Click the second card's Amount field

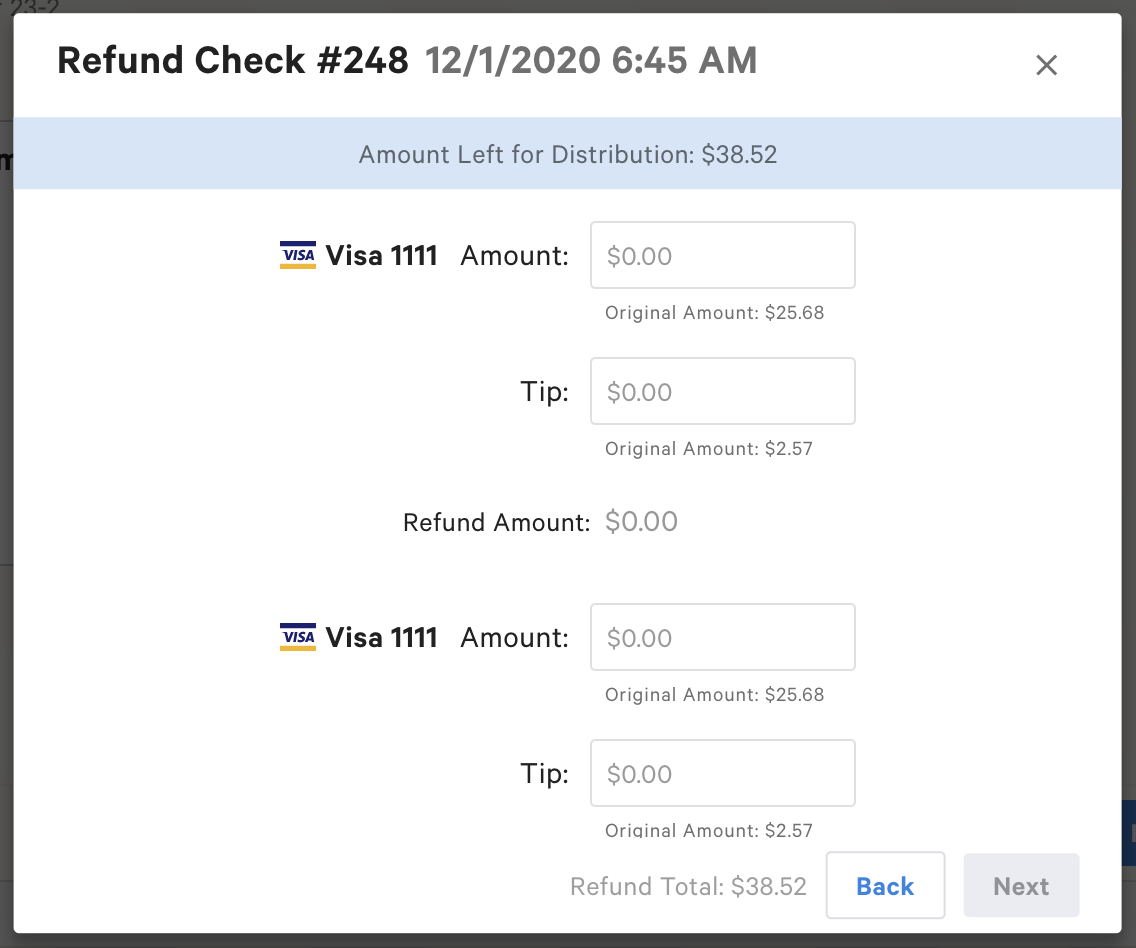pos(722,637)
